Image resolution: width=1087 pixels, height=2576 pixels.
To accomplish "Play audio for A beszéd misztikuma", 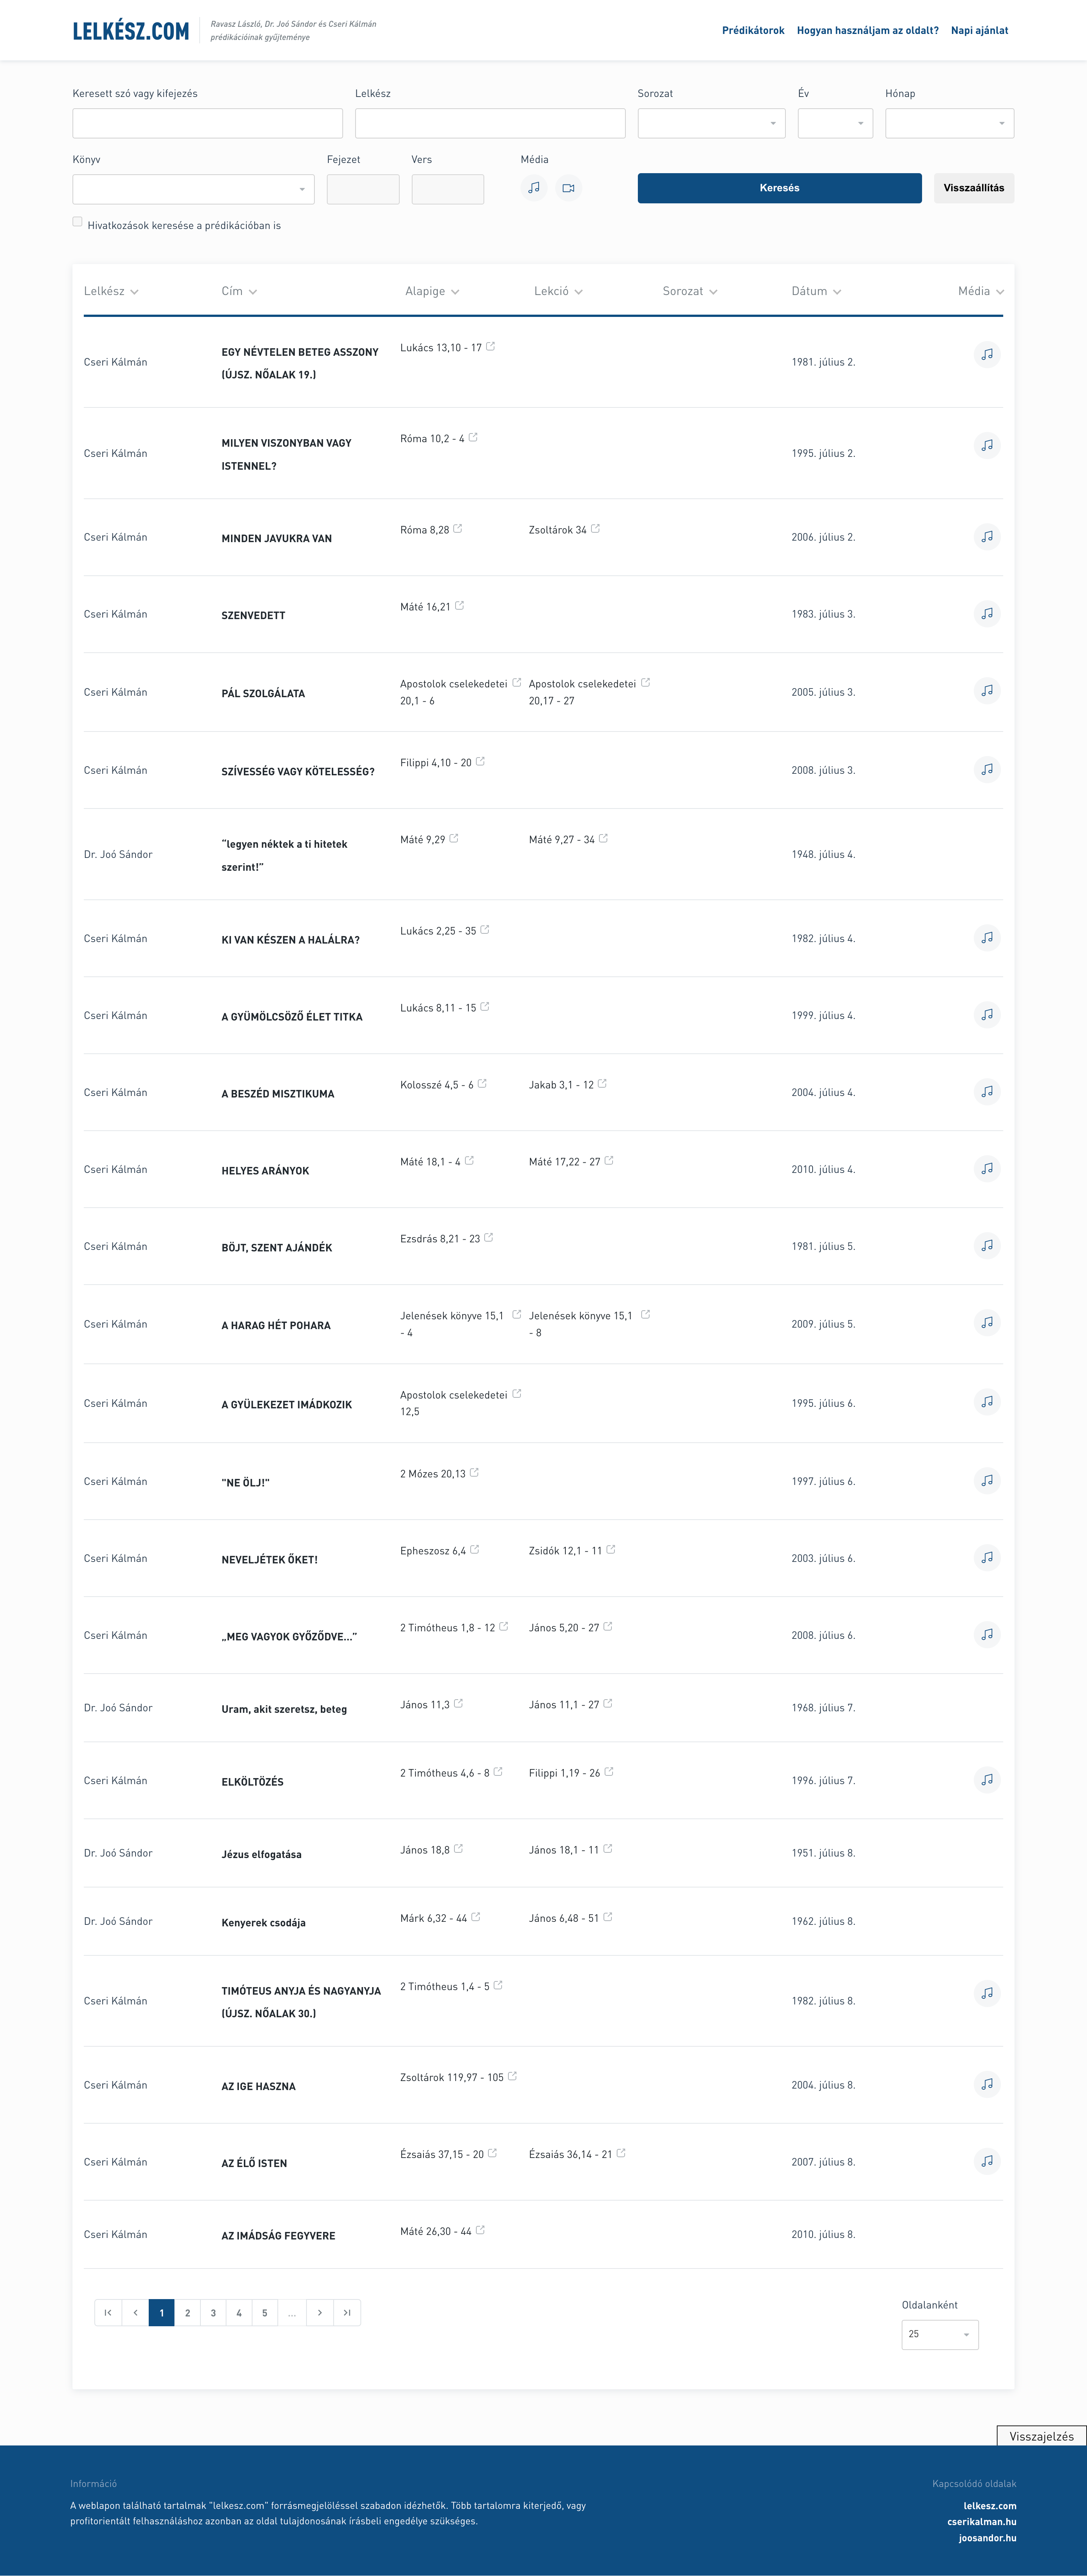I will point(987,1092).
